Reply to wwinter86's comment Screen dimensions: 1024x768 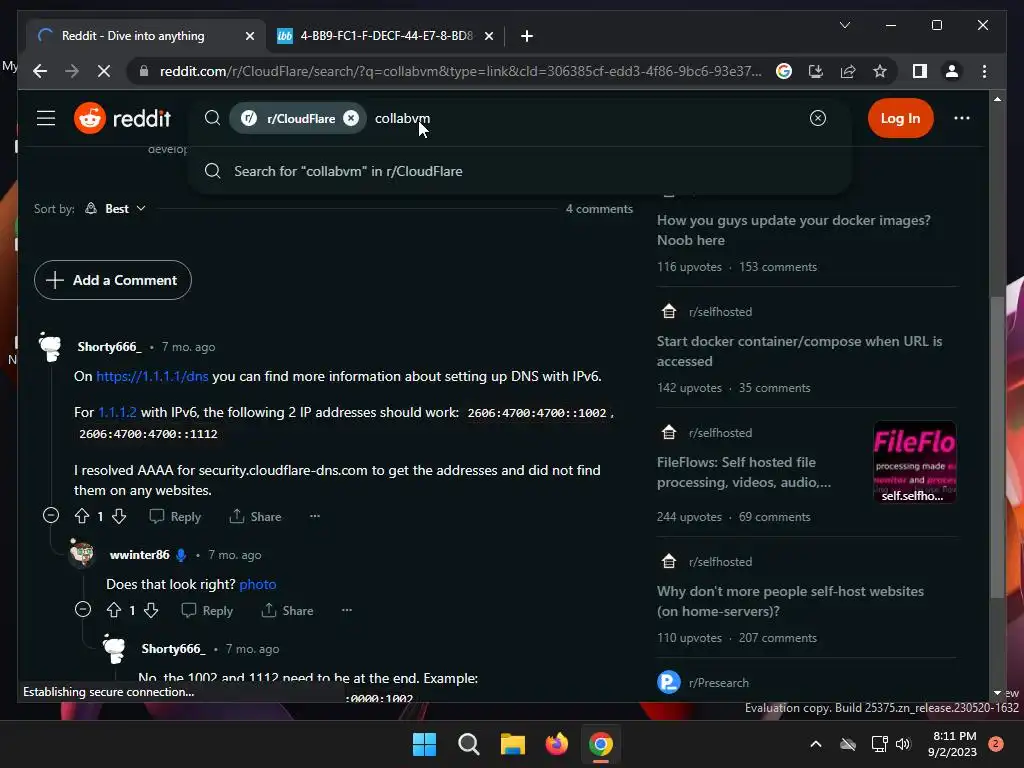coord(207,611)
